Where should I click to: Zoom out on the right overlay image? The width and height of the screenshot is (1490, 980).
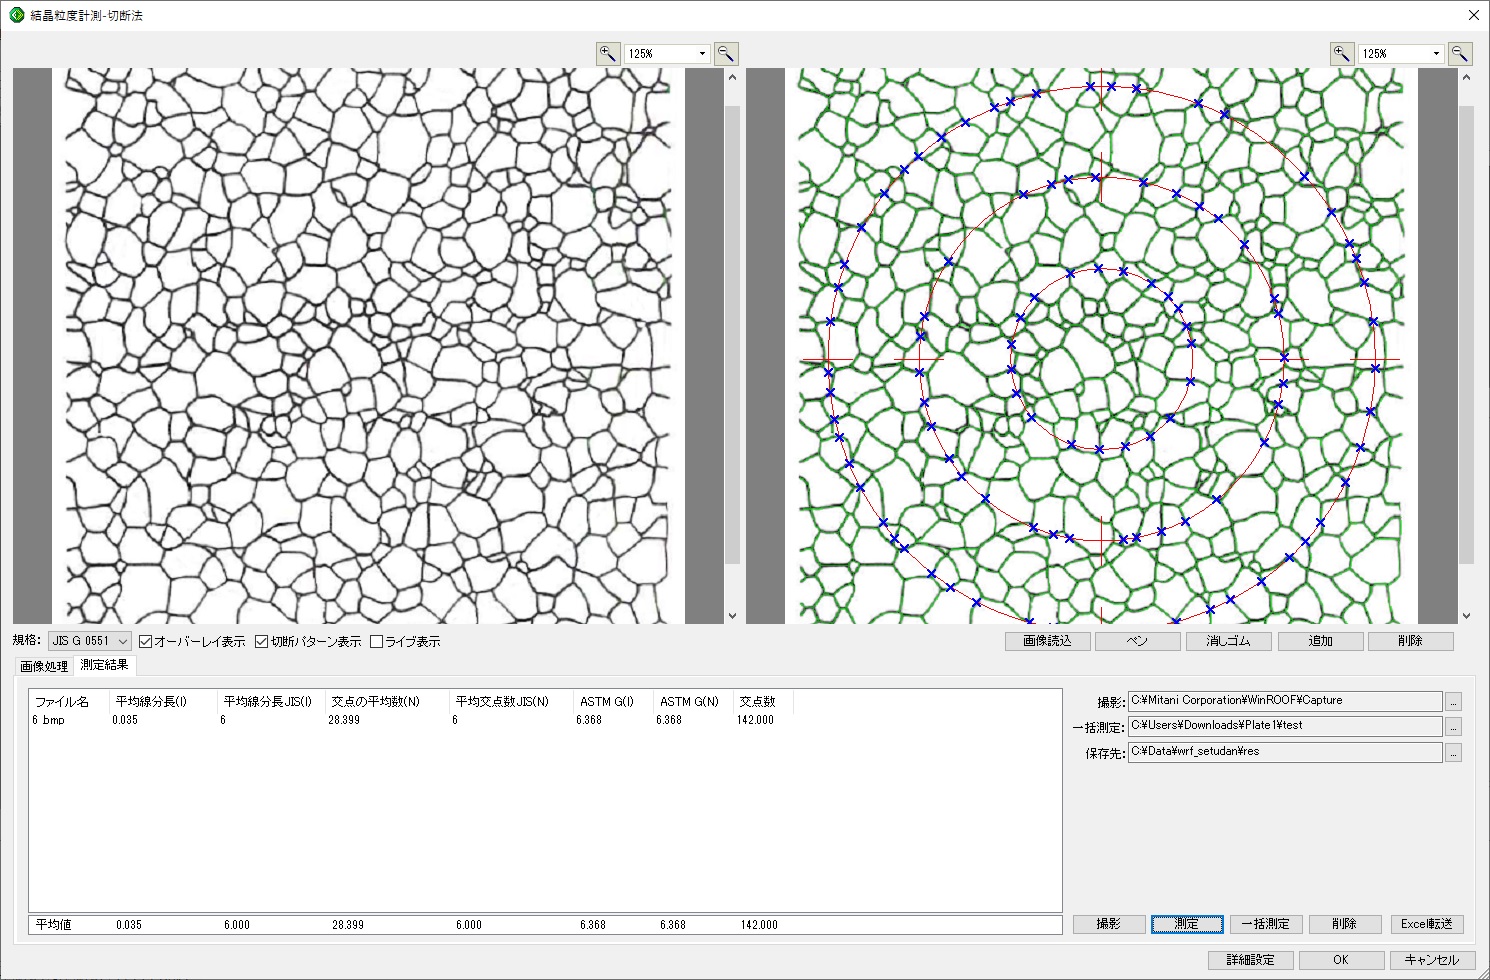click(1460, 54)
